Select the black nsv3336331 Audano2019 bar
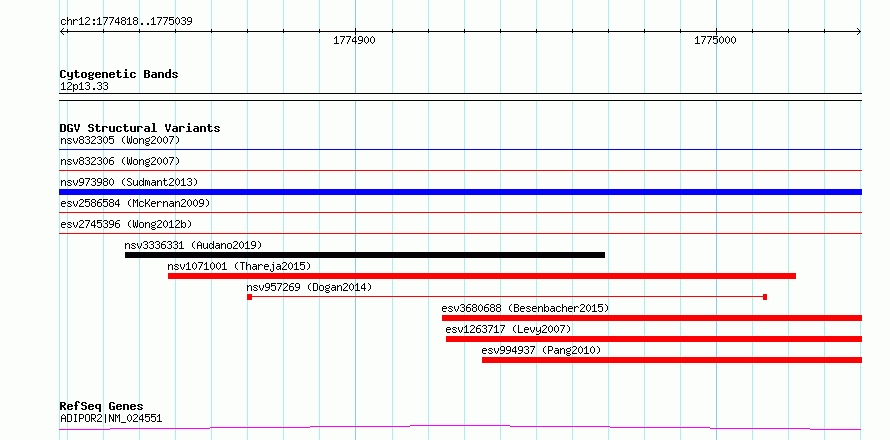This screenshot has width=890, height=440. pyautogui.click(x=365, y=255)
